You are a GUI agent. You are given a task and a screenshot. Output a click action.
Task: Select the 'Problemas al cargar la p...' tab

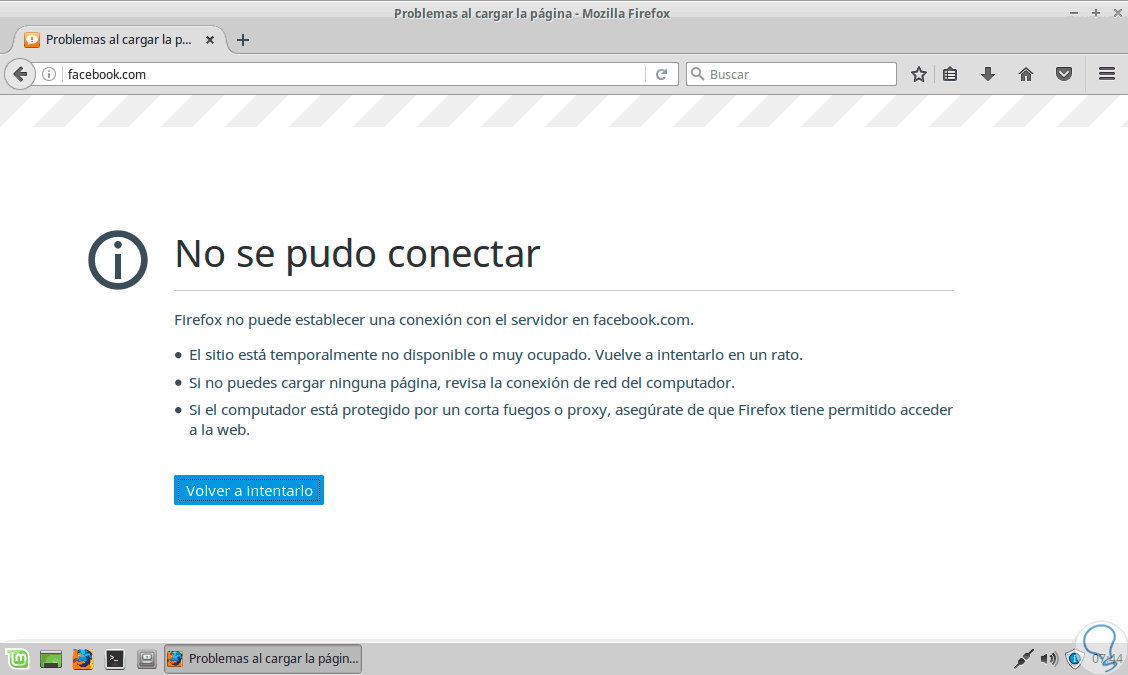(x=119, y=40)
